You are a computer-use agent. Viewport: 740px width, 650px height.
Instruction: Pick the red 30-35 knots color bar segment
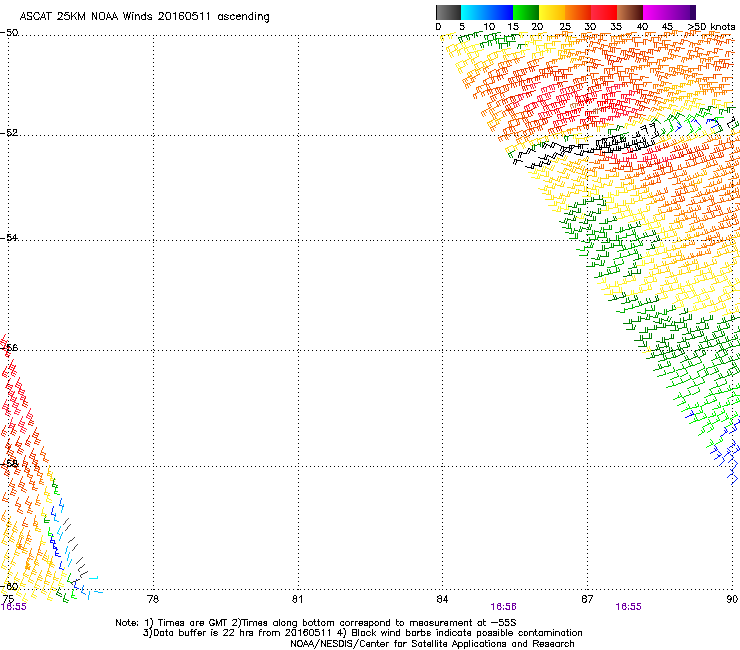click(604, 12)
